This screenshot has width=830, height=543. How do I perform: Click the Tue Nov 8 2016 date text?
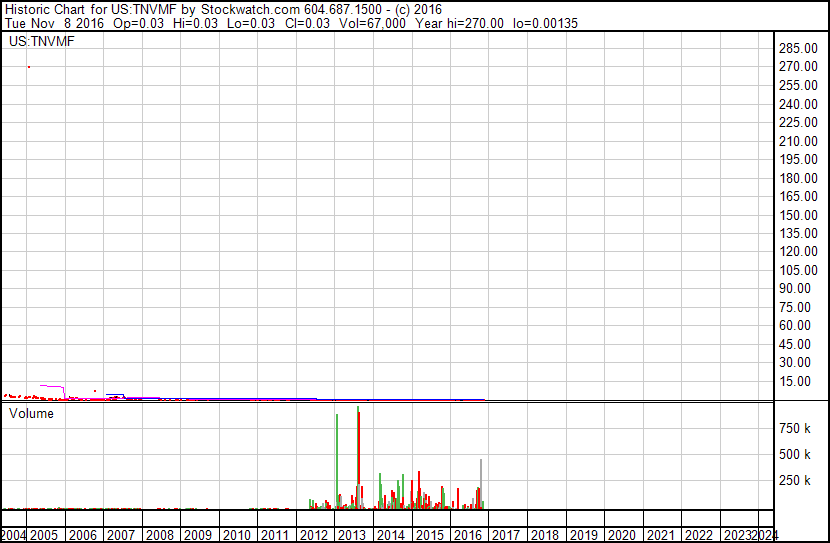(x=54, y=23)
